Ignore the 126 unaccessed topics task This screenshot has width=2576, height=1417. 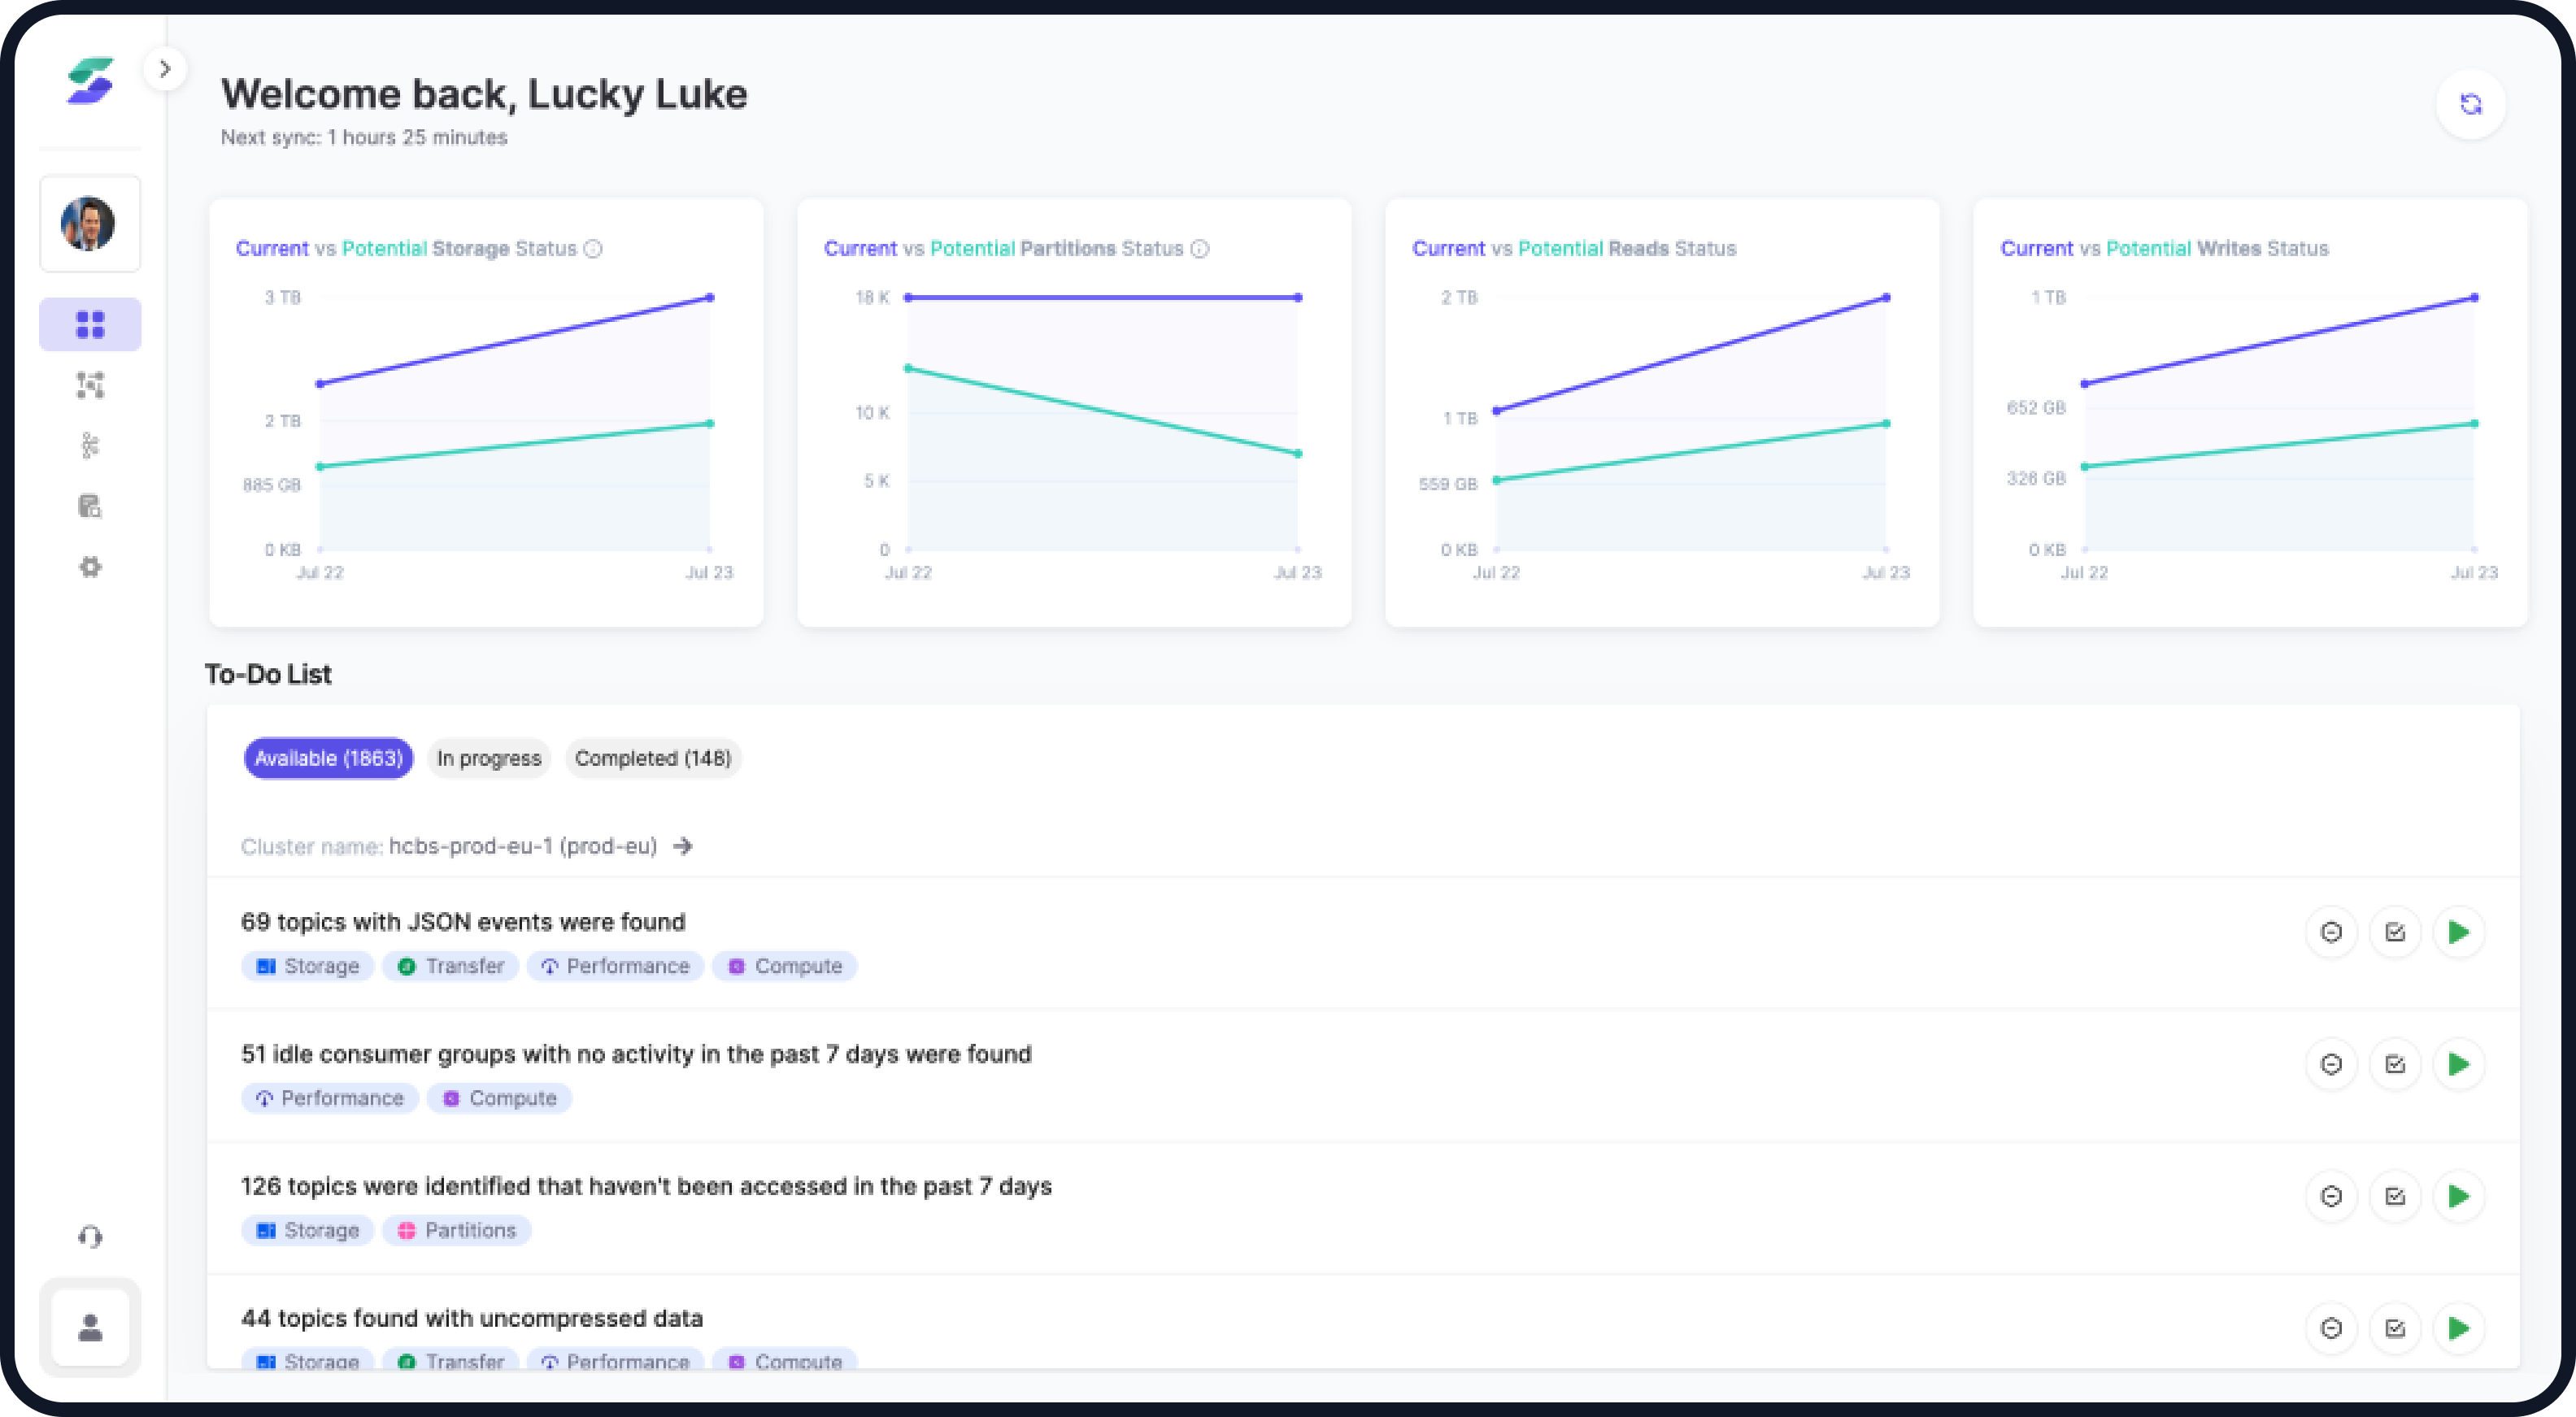pos(2331,1196)
